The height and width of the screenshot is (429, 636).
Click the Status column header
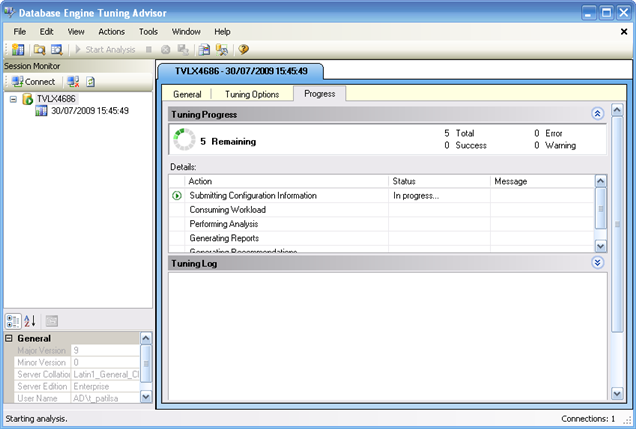click(439, 181)
